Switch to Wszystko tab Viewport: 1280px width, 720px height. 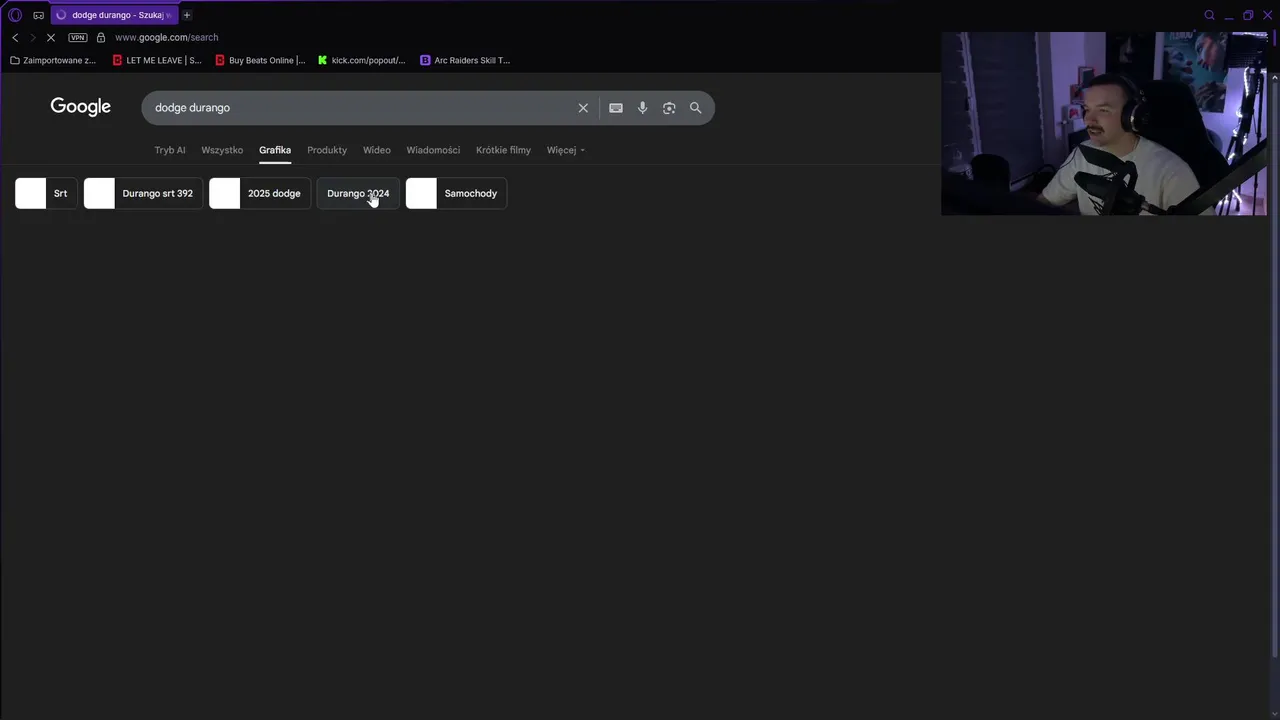(222, 150)
